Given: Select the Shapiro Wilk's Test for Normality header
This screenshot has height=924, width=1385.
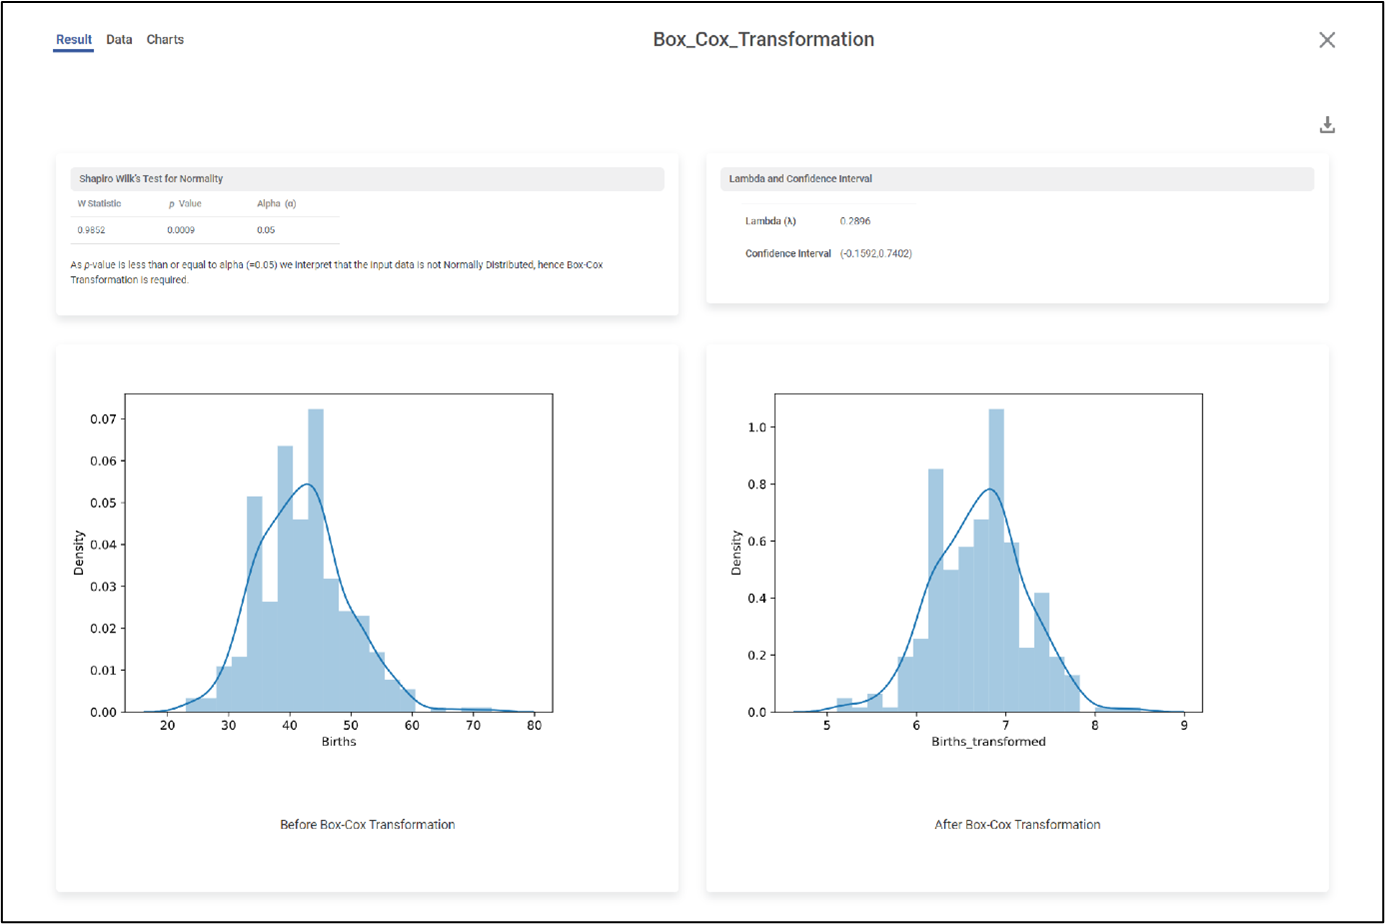Looking at the screenshot, I should pos(151,179).
